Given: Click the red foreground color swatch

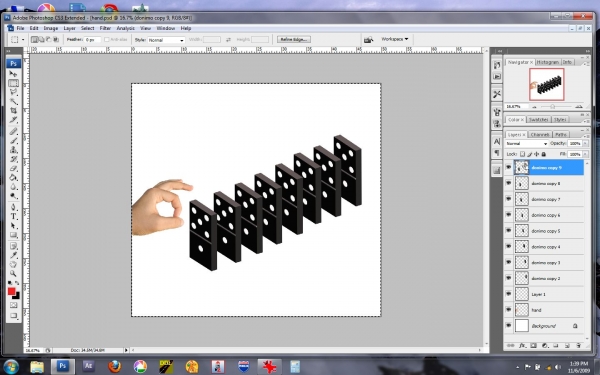Looking at the screenshot, I should coord(11,291).
